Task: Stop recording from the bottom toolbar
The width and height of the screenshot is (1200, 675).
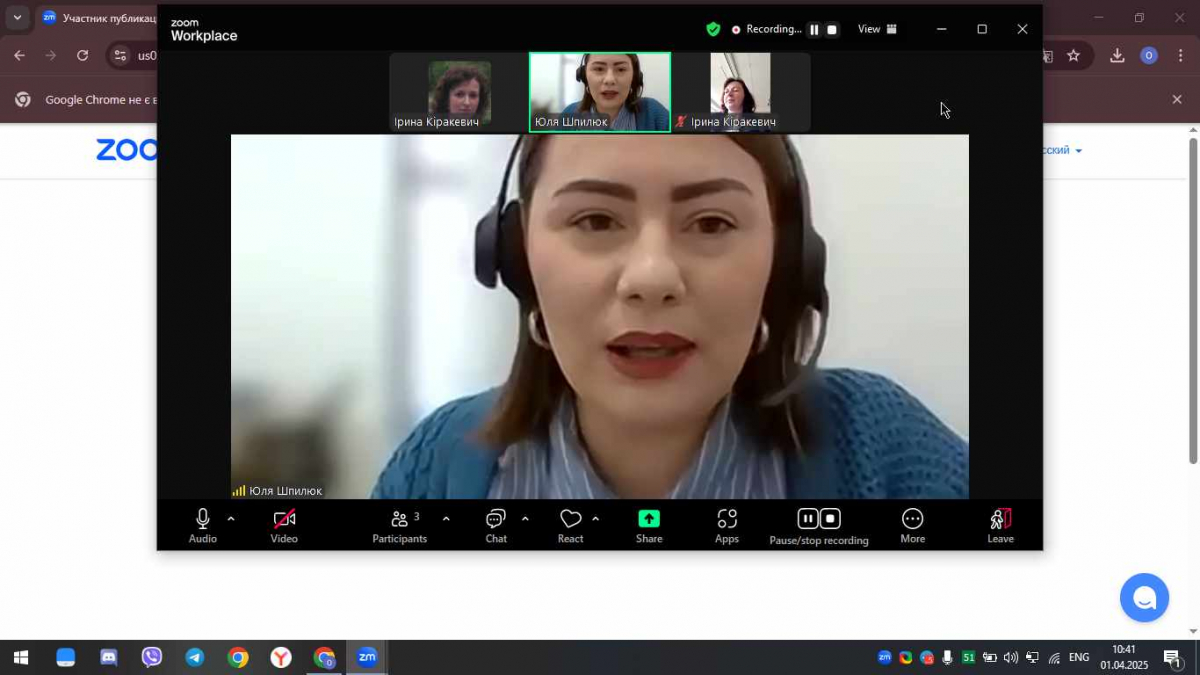Action: (x=830, y=519)
